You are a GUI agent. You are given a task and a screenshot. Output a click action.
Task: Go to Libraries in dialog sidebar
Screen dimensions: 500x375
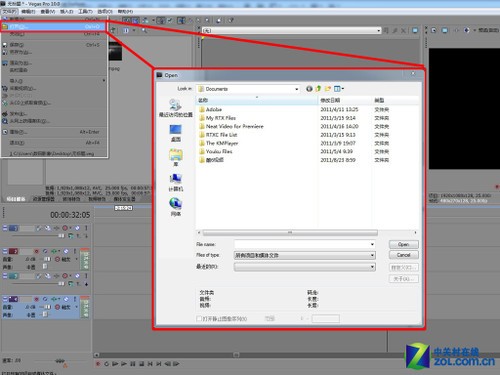coord(175,158)
